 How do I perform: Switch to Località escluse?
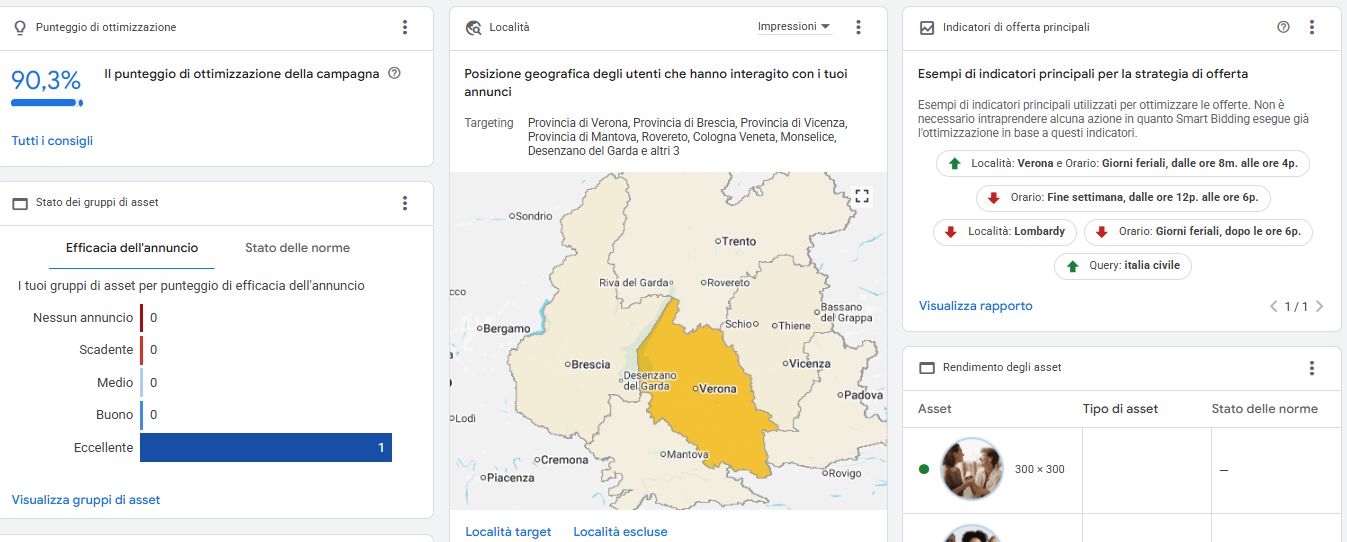[x=620, y=532]
